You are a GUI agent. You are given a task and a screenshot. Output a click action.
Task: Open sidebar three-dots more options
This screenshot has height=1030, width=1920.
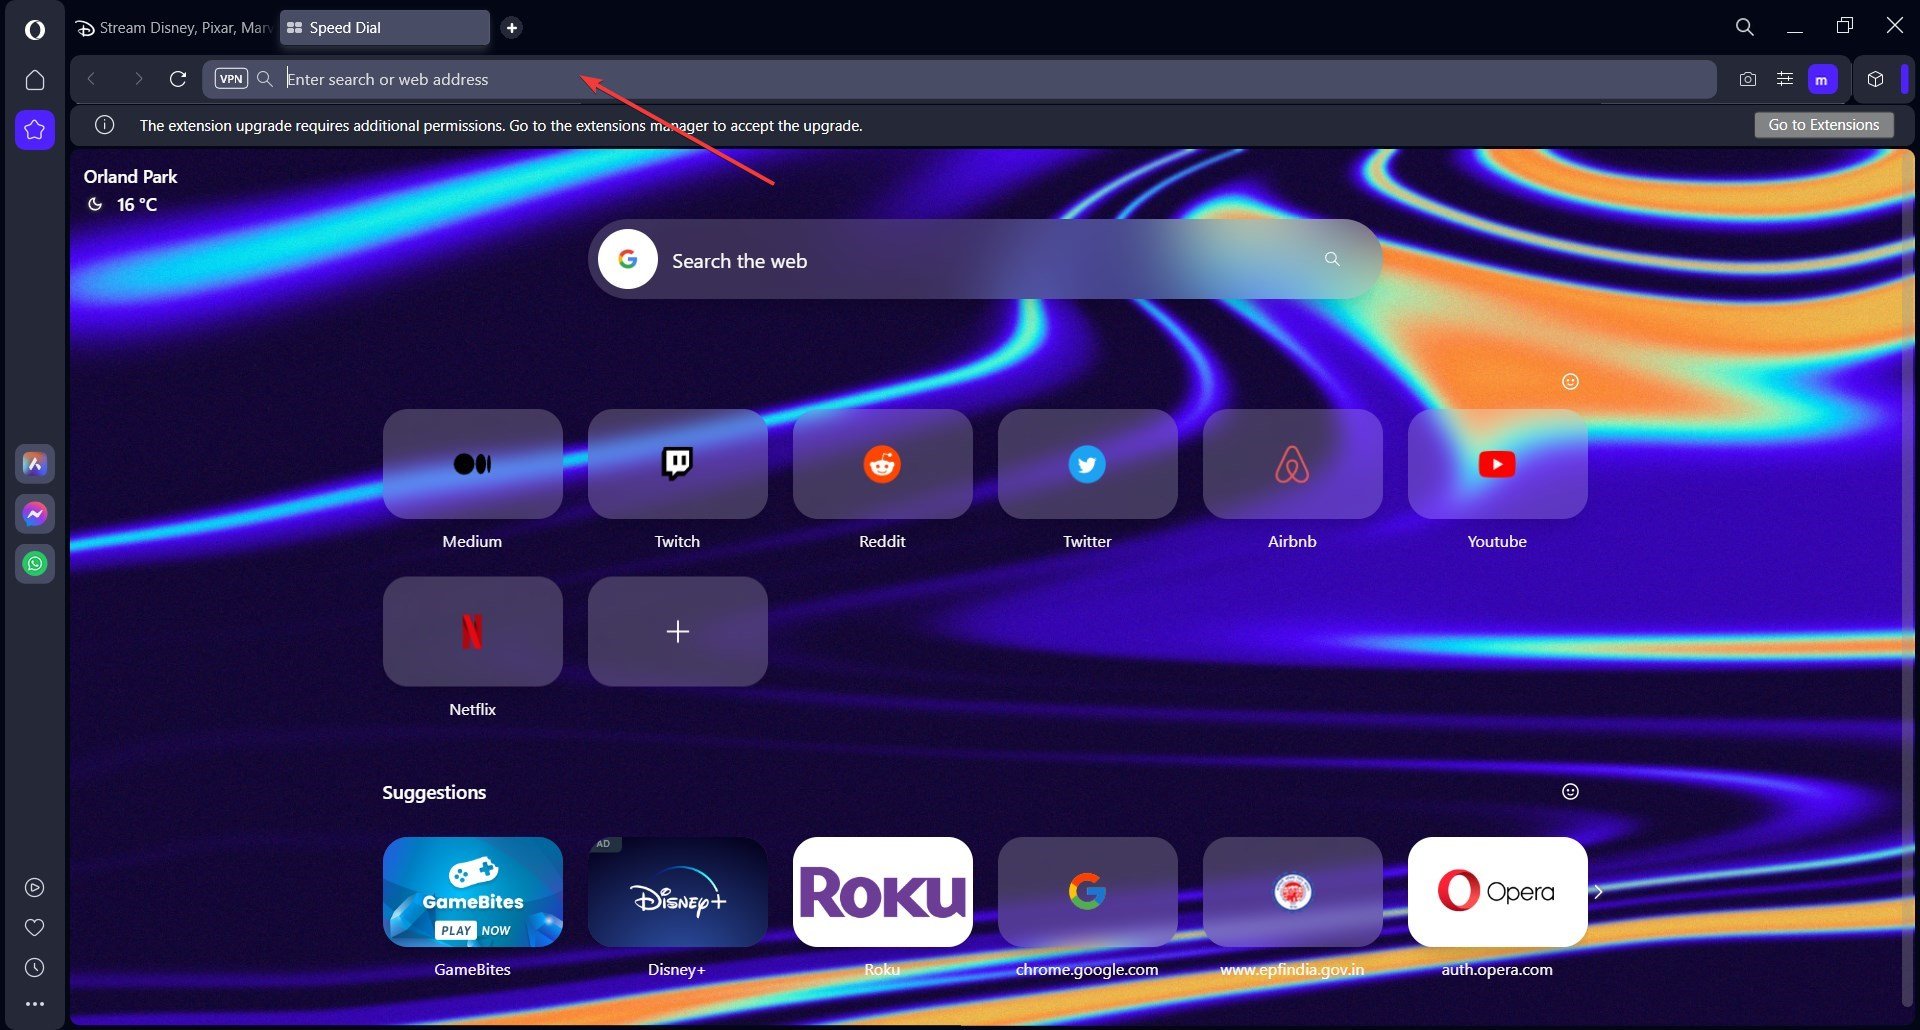35,1004
